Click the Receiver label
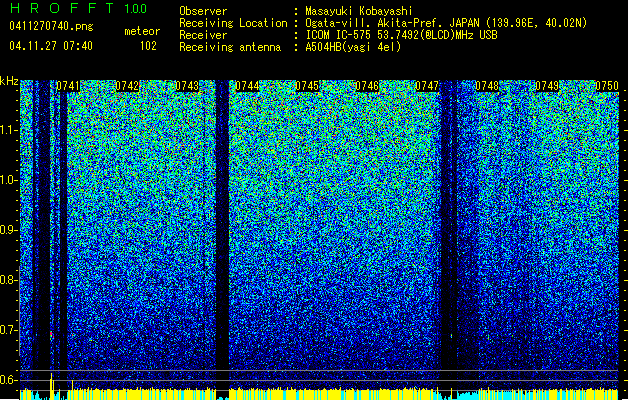629x400 pixels. 203,35
